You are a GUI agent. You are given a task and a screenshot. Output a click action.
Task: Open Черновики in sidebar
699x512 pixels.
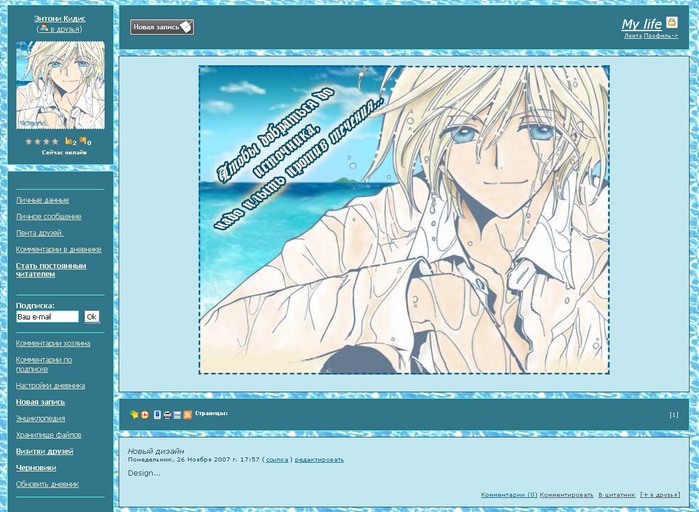(x=36, y=468)
